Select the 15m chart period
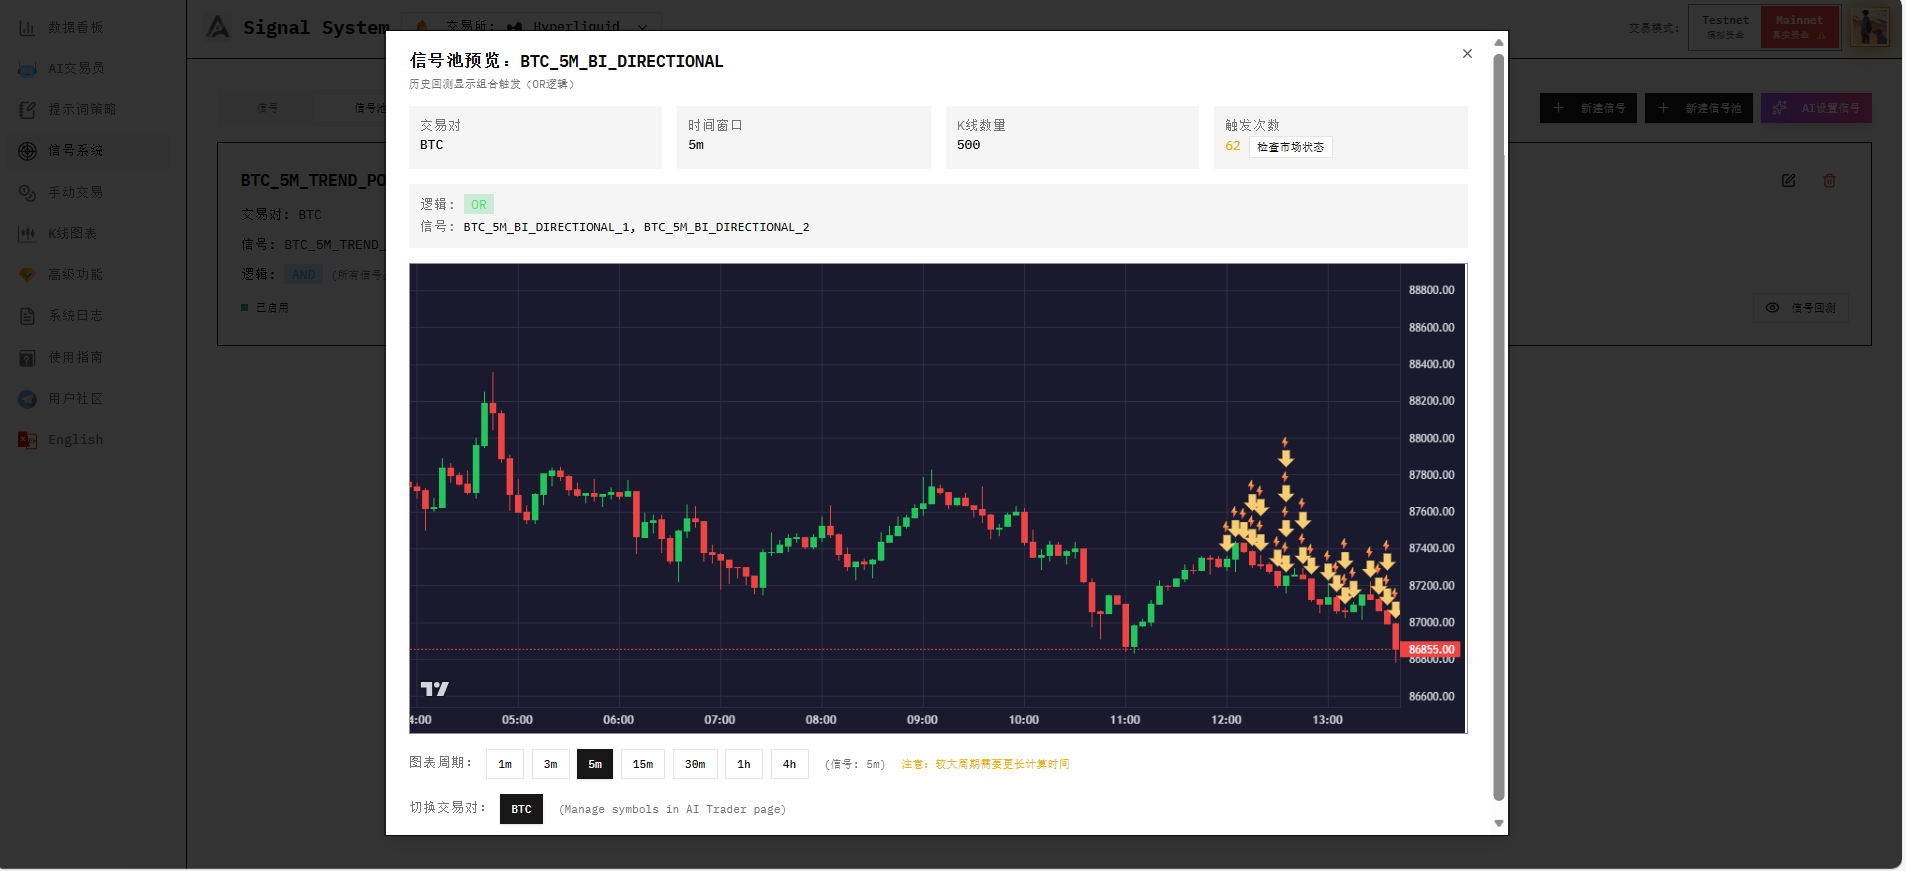The height and width of the screenshot is (871, 1906). 642,765
